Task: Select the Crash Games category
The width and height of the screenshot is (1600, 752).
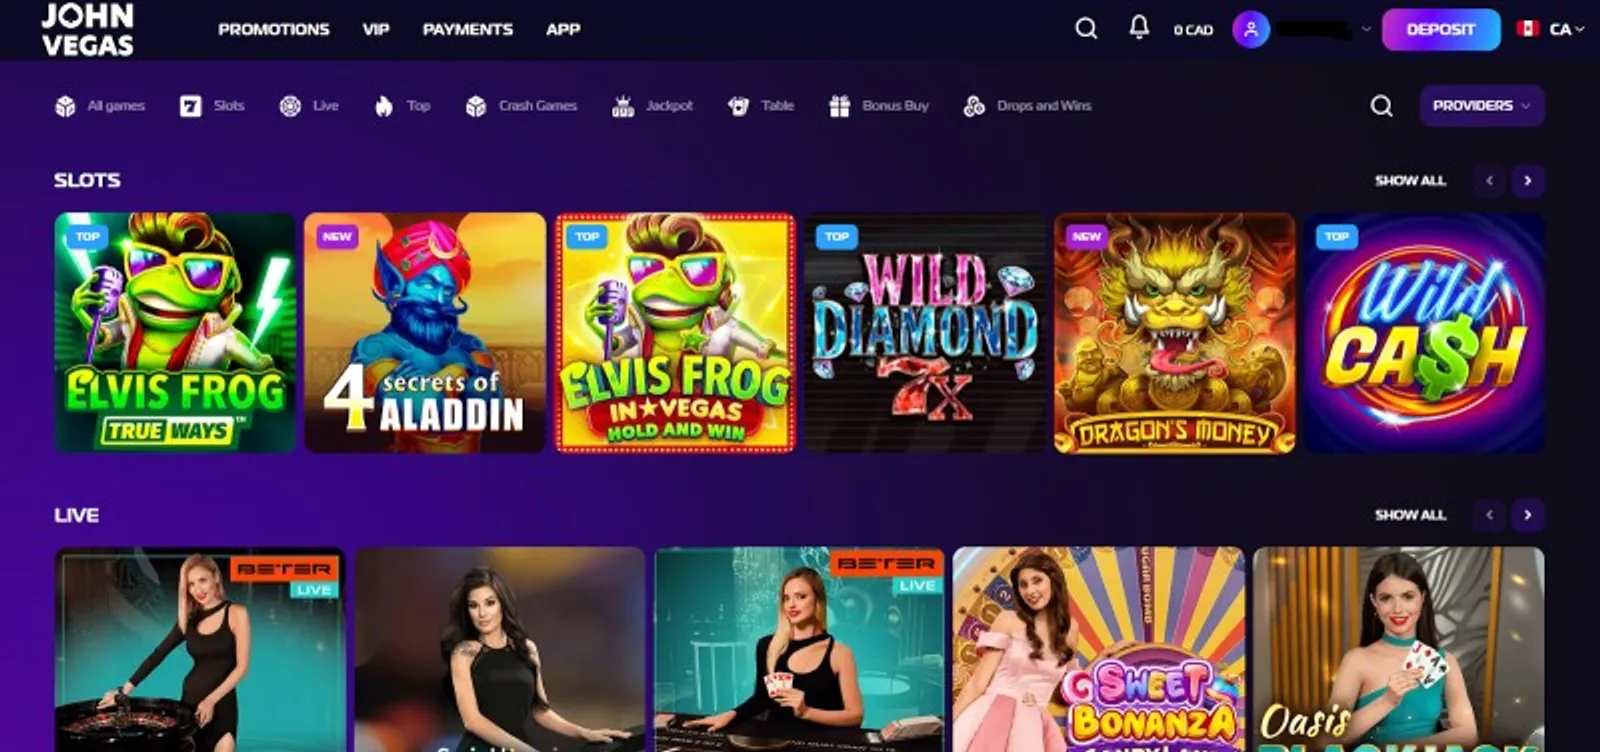Action: pos(538,106)
